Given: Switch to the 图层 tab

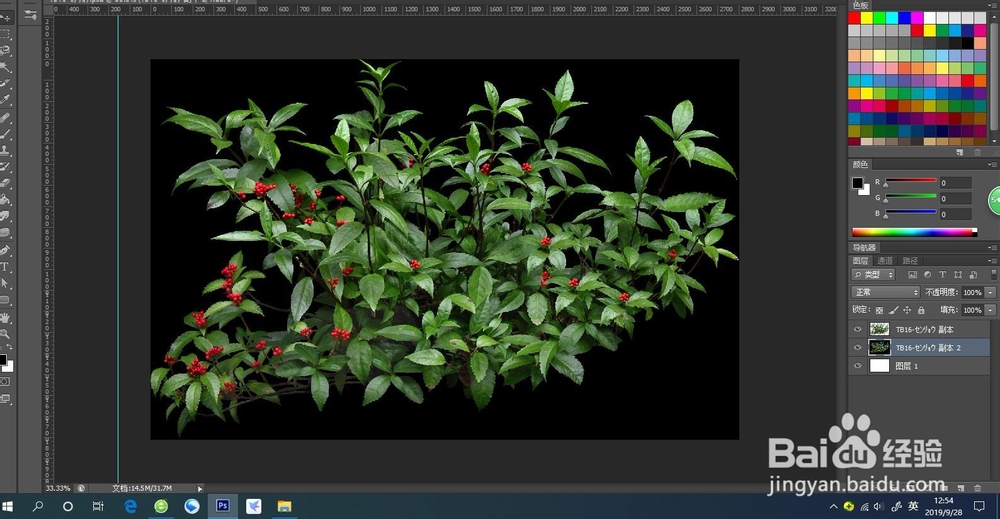Looking at the screenshot, I should click(860, 261).
